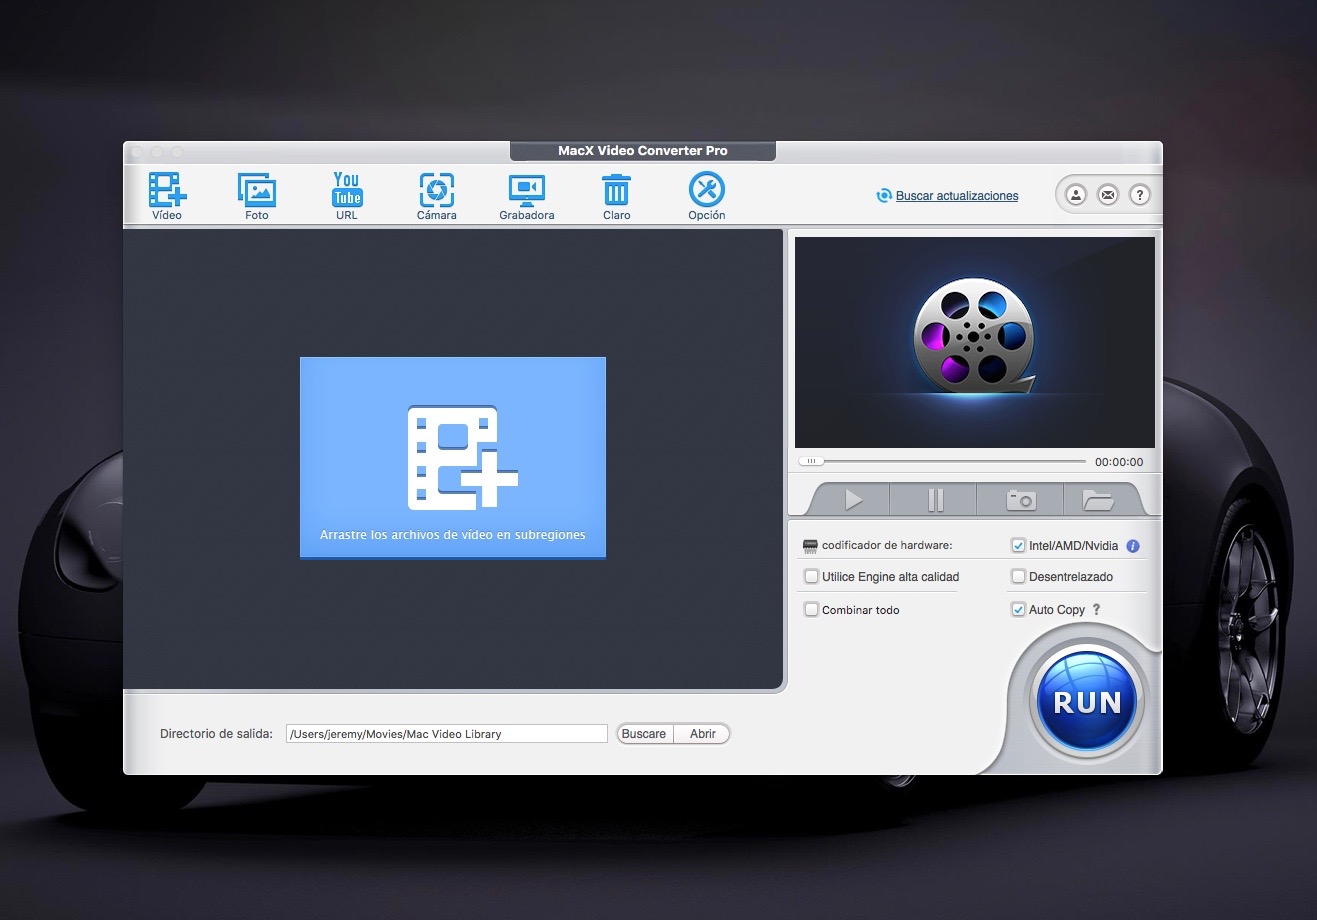Click question mark beside Auto Copy
The image size is (1317, 920).
tap(1096, 609)
